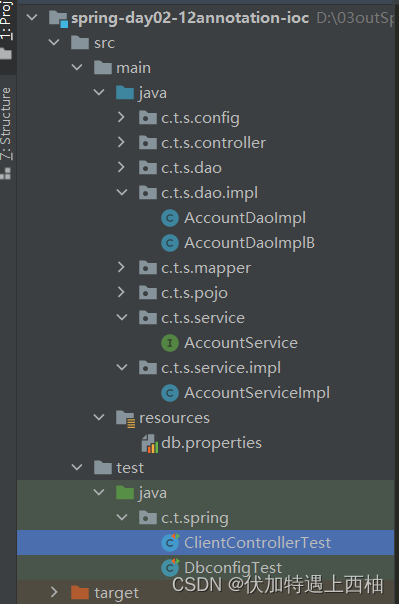Collapse the c.t.s.service package chevron
This screenshot has height=604, width=399.
point(122,317)
